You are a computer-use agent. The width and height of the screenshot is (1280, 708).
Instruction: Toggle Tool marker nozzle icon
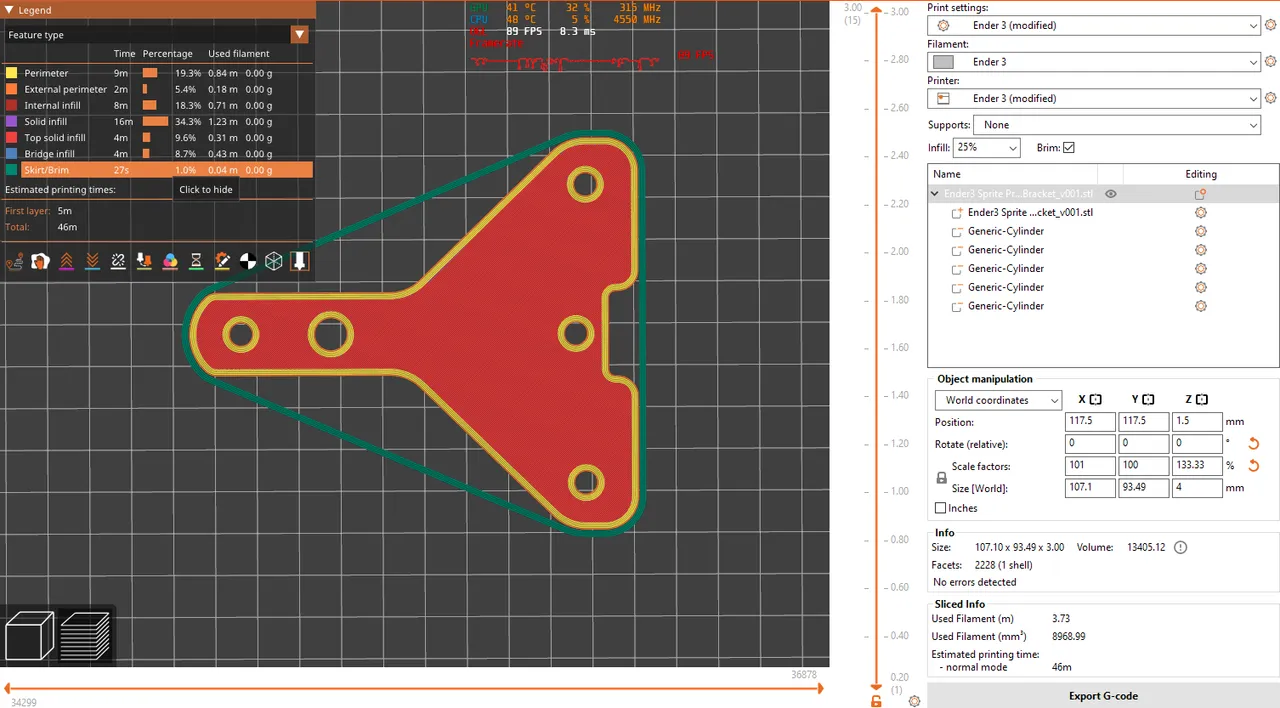click(x=300, y=261)
